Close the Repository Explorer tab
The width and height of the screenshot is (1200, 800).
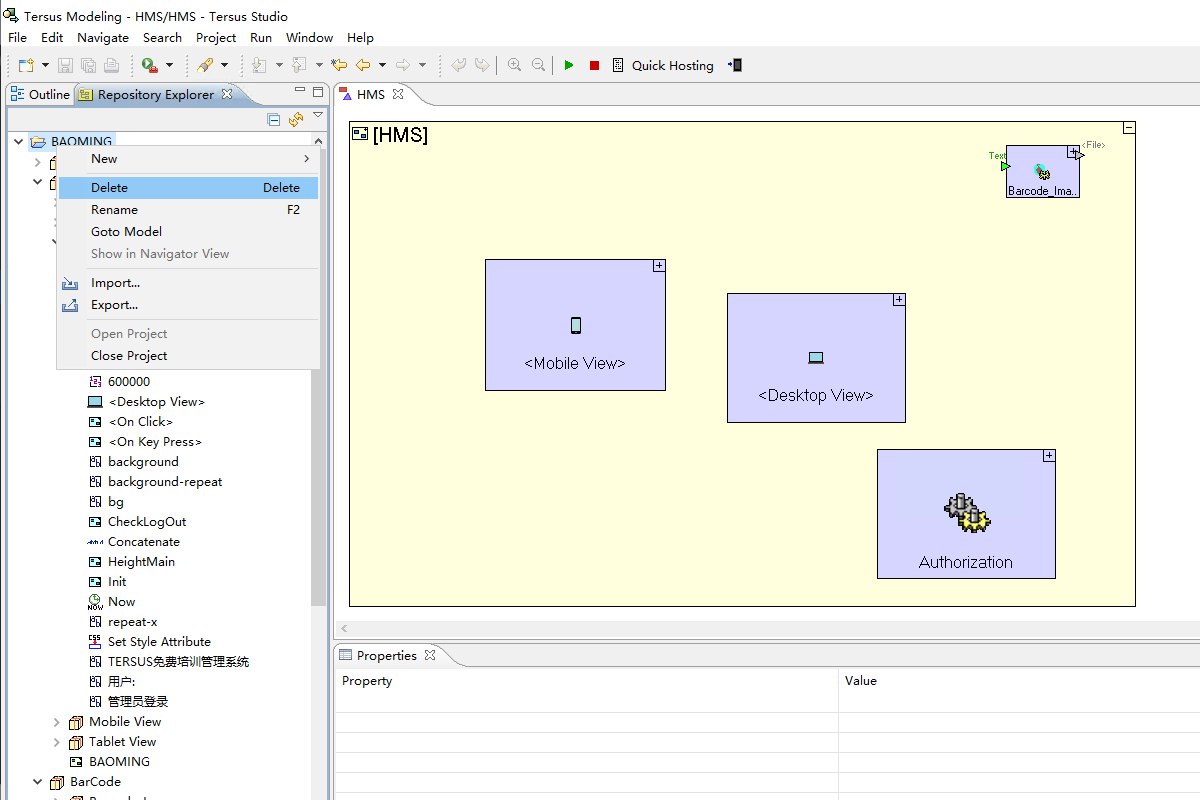point(227,94)
